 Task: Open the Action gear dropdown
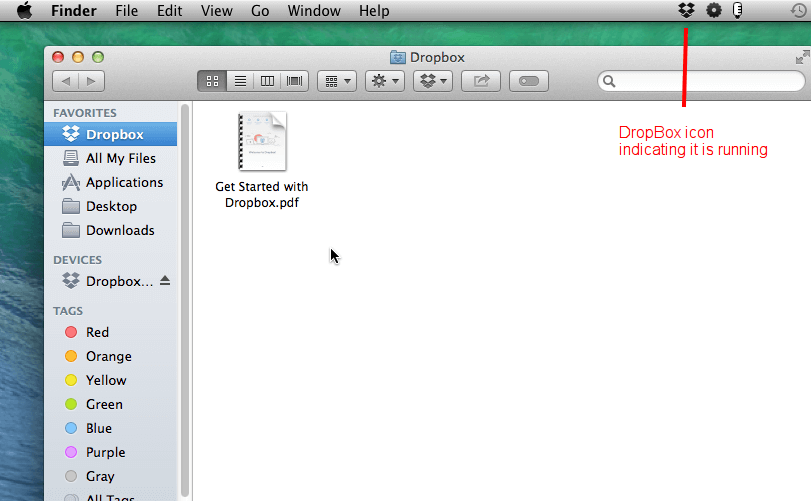(385, 81)
